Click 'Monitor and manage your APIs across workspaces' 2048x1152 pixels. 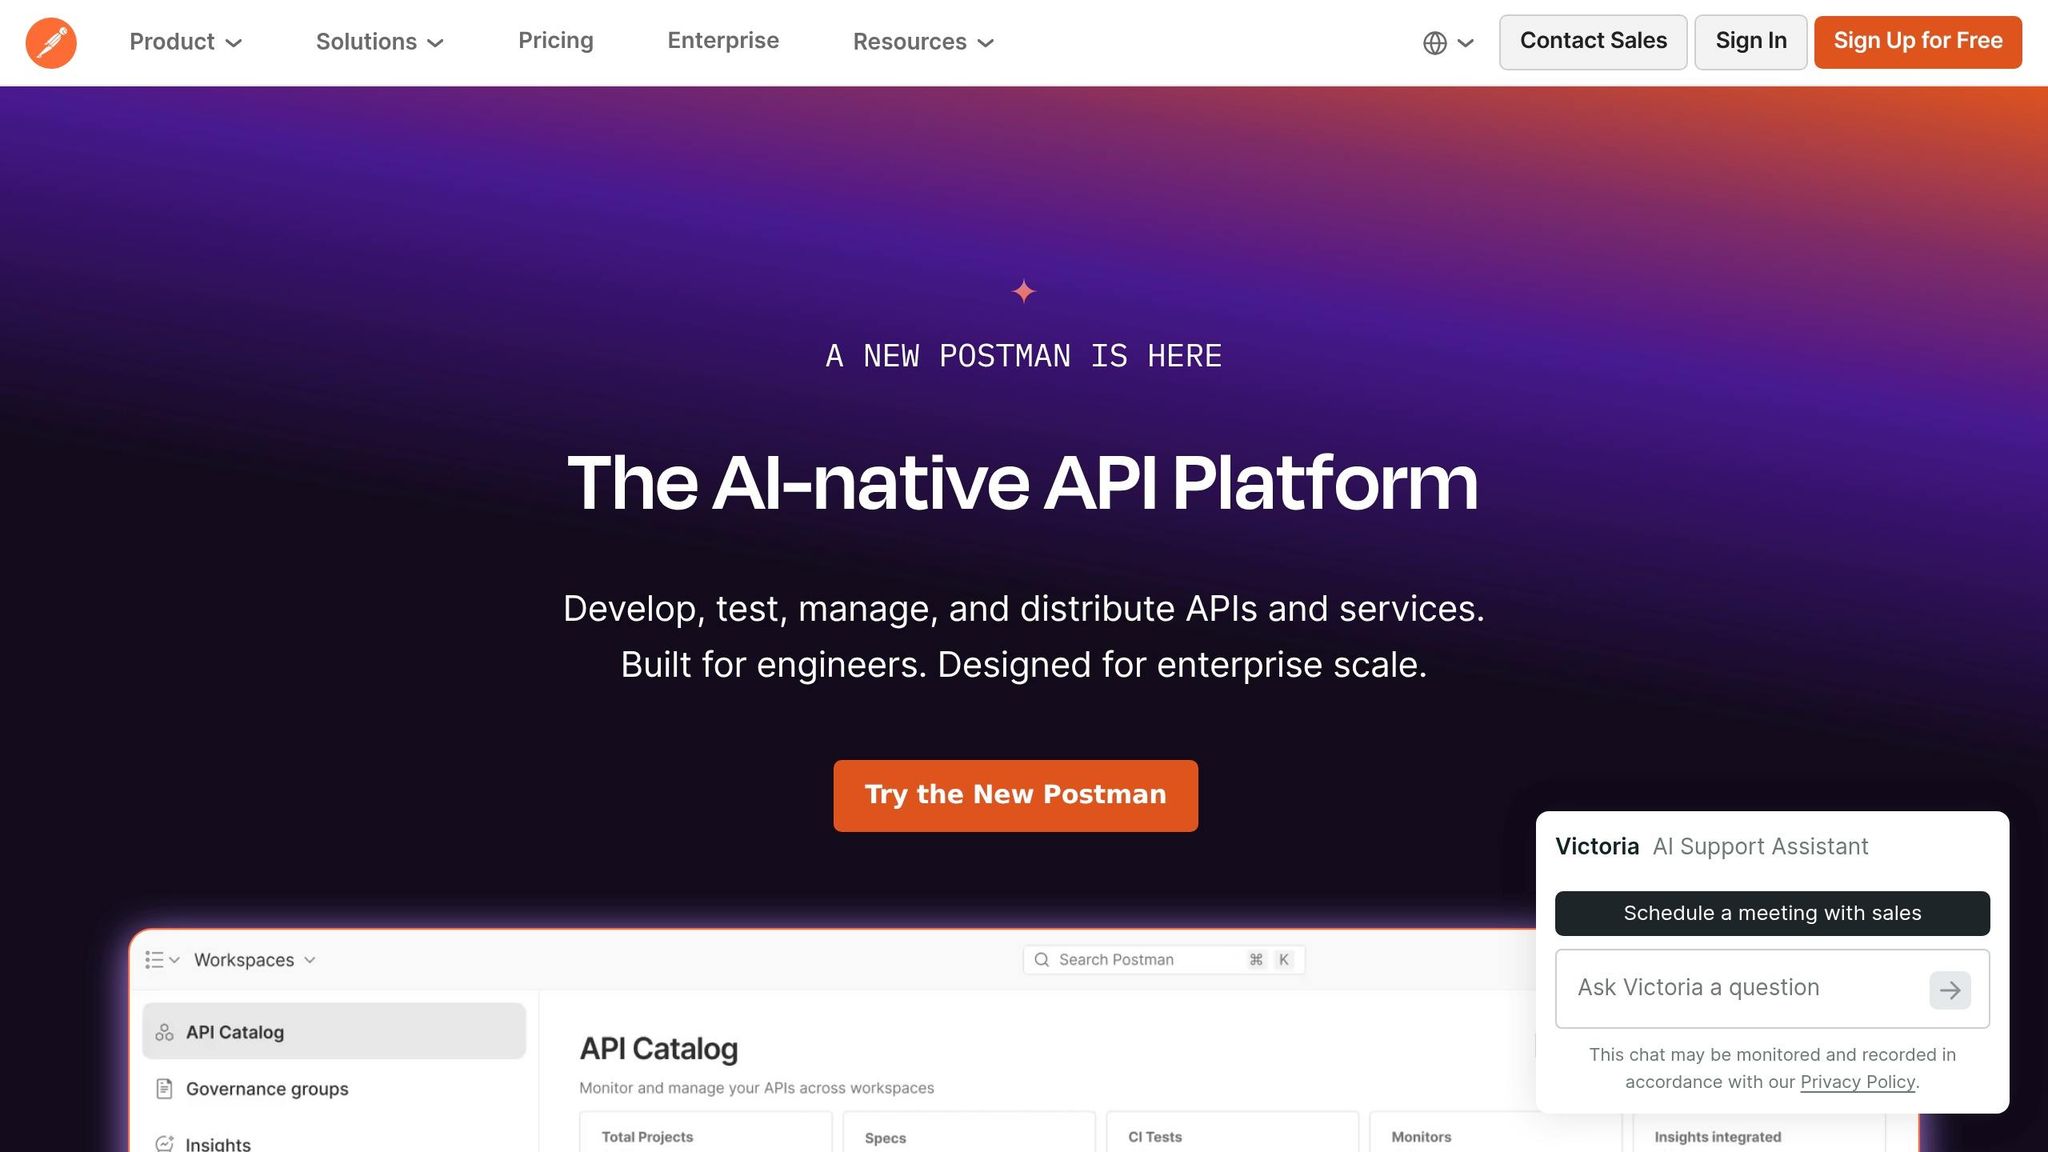pos(757,1088)
